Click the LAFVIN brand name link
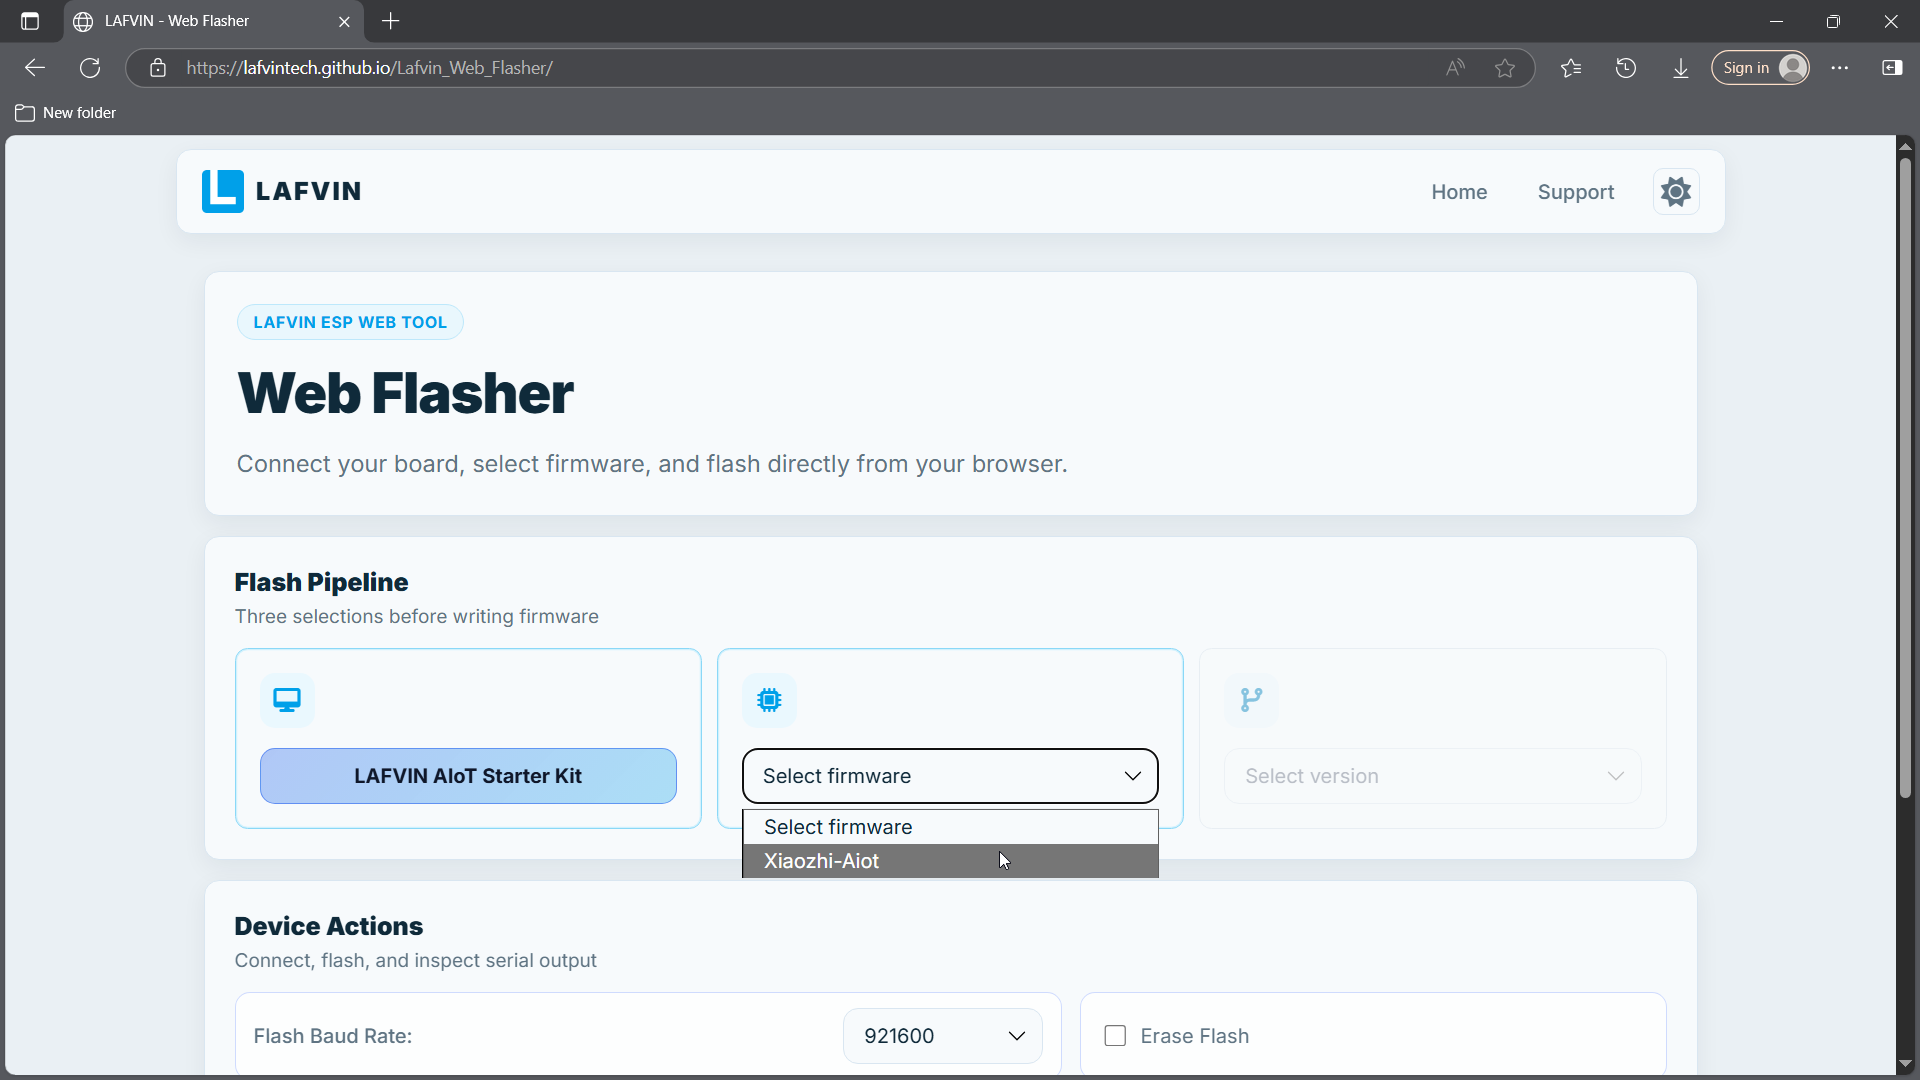The height and width of the screenshot is (1080, 1920). [x=308, y=191]
